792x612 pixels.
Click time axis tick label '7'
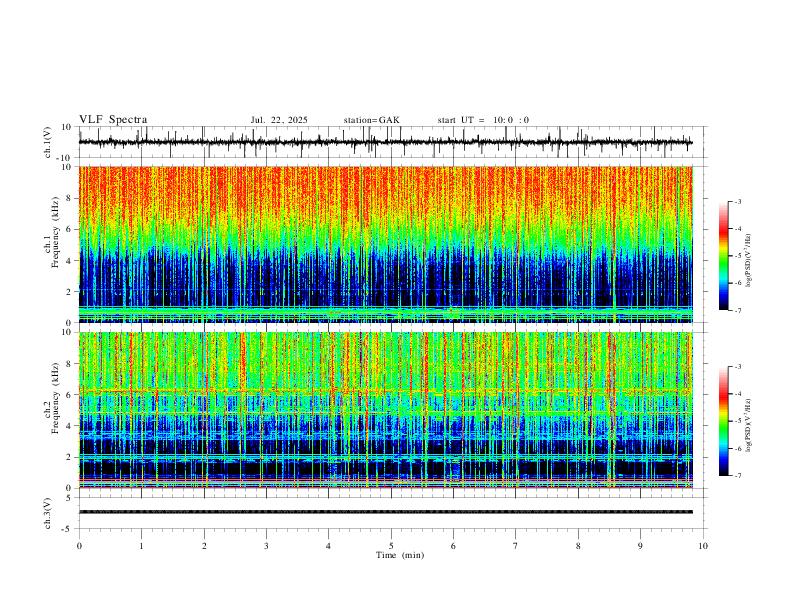point(516,546)
